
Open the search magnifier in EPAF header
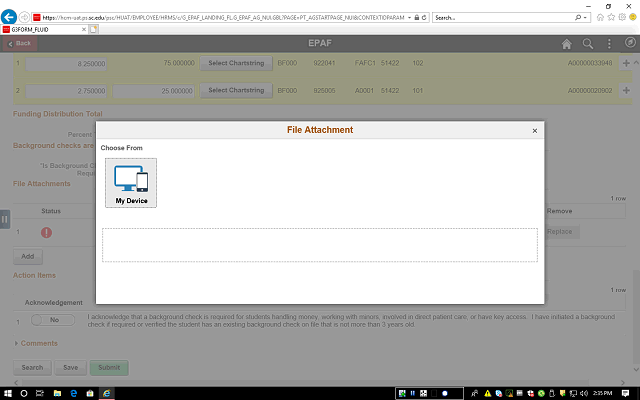point(588,44)
